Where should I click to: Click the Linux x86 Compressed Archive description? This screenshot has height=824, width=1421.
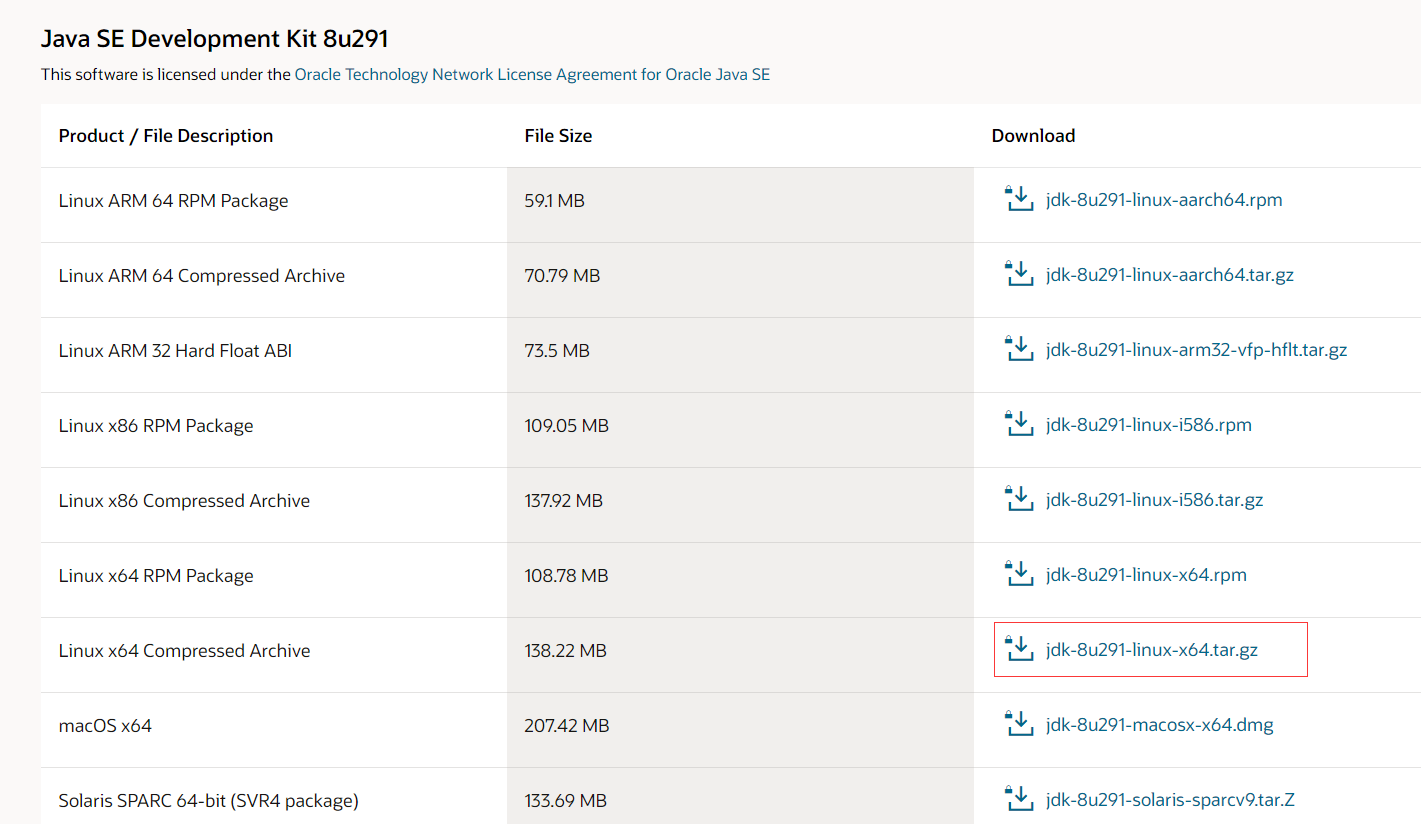(x=184, y=501)
